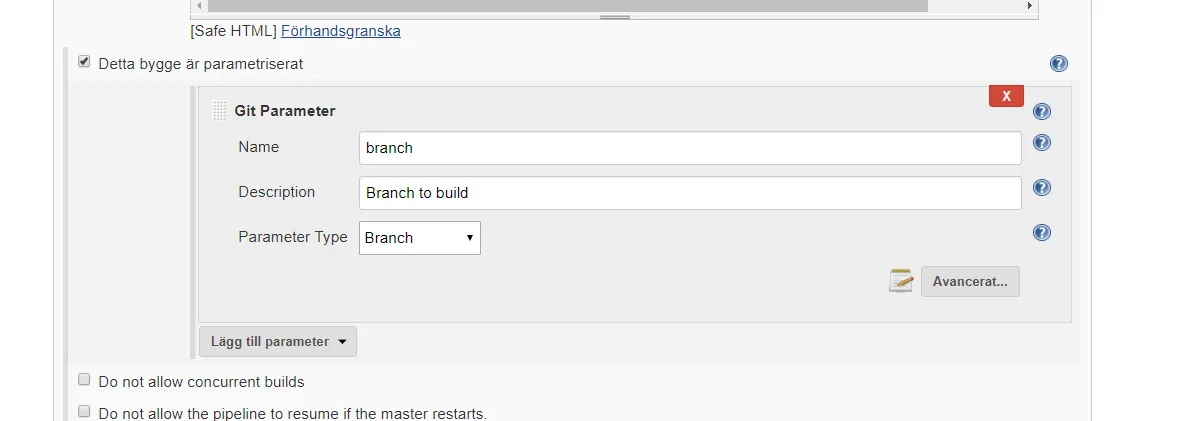Click the notepad icon beside Avancerat
The image size is (1204, 421).
[901, 281]
